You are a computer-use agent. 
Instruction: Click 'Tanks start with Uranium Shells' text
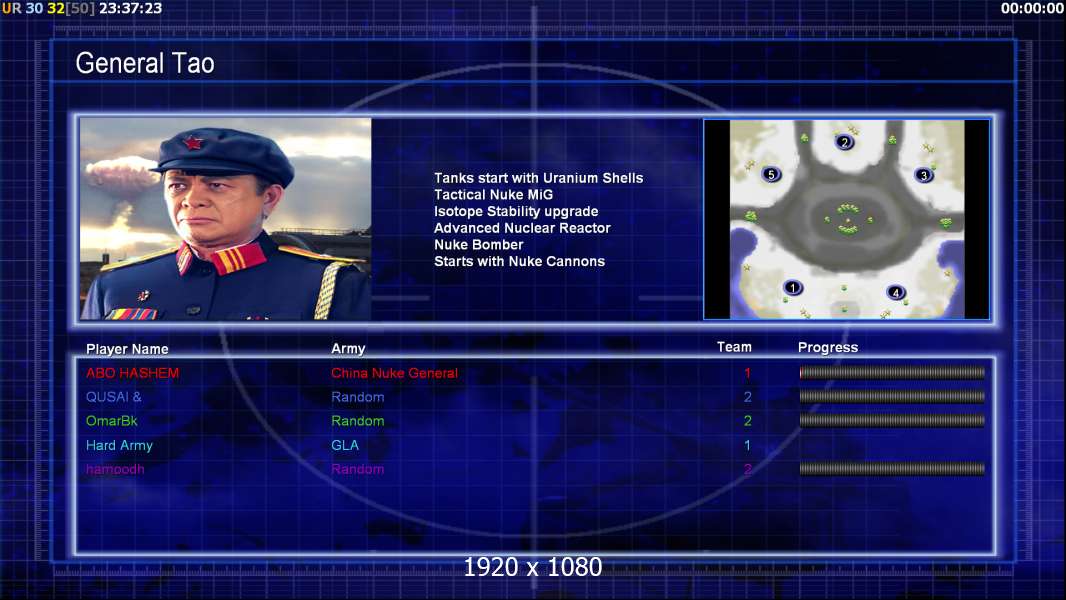coord(538,178)
